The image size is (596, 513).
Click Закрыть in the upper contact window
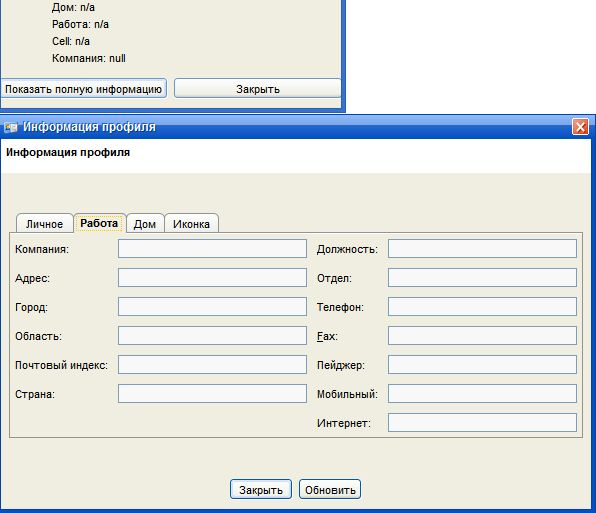(258, 89)
